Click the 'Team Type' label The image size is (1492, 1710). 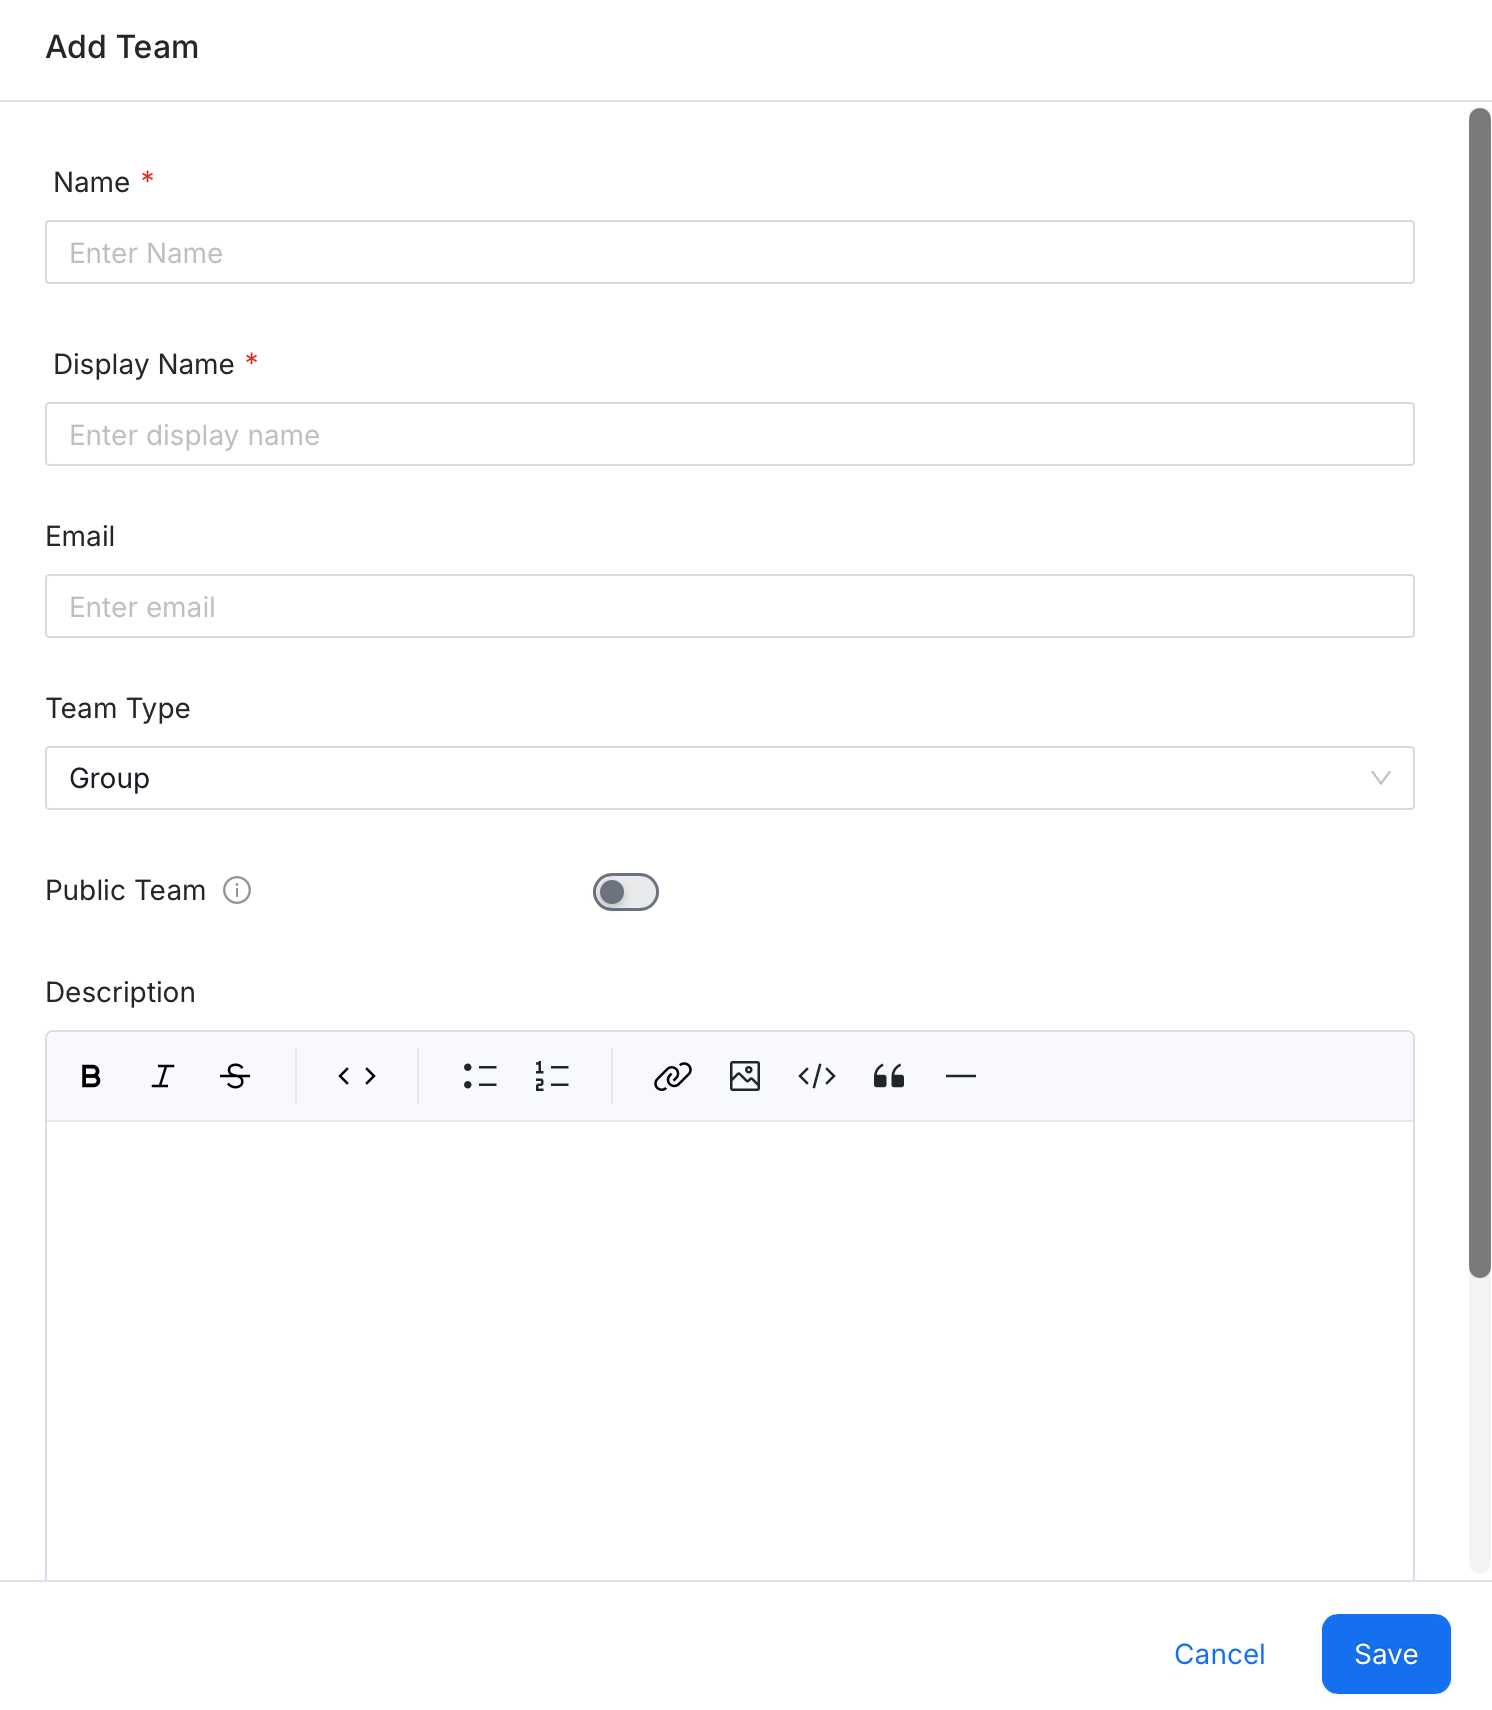click(118, 708)
